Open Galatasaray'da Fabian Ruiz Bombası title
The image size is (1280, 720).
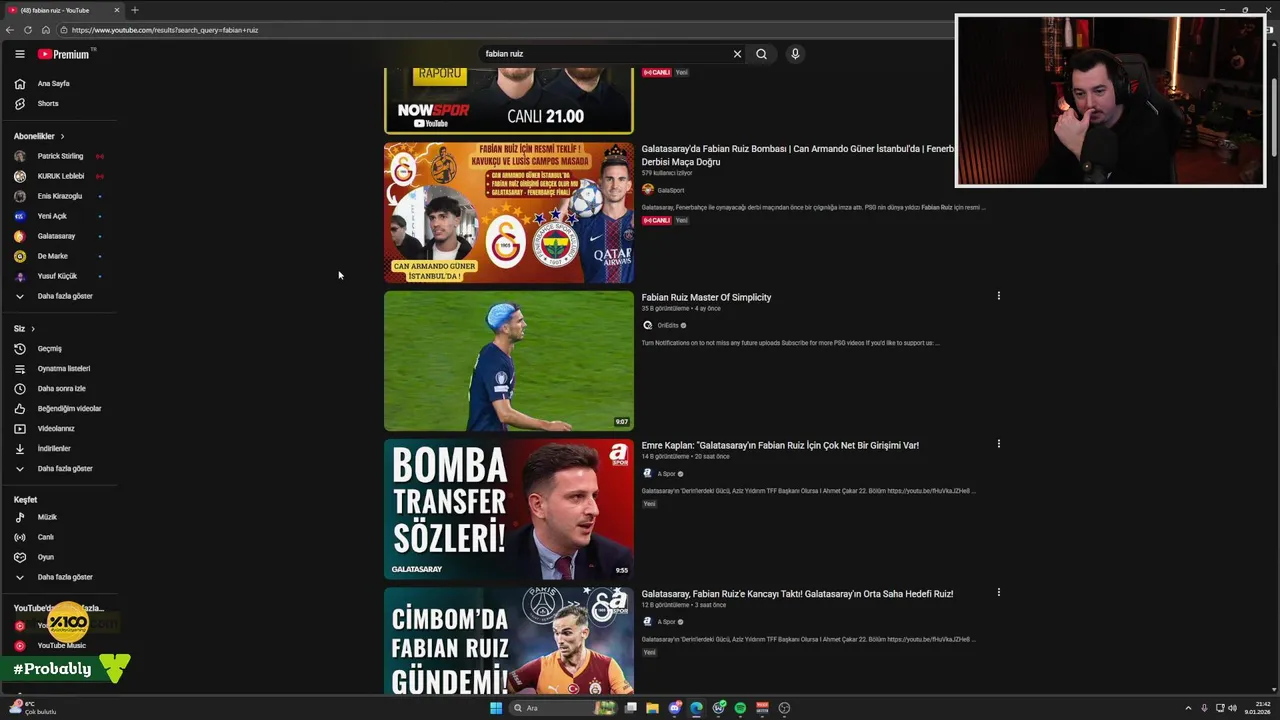tap(797, 155)
